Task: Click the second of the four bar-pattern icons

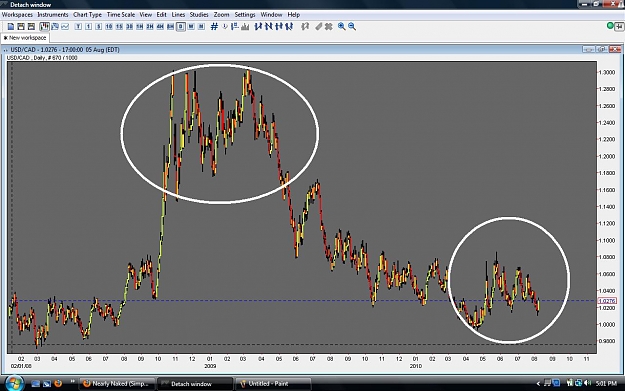Action: pyautogui.click(x=269, y=27)
